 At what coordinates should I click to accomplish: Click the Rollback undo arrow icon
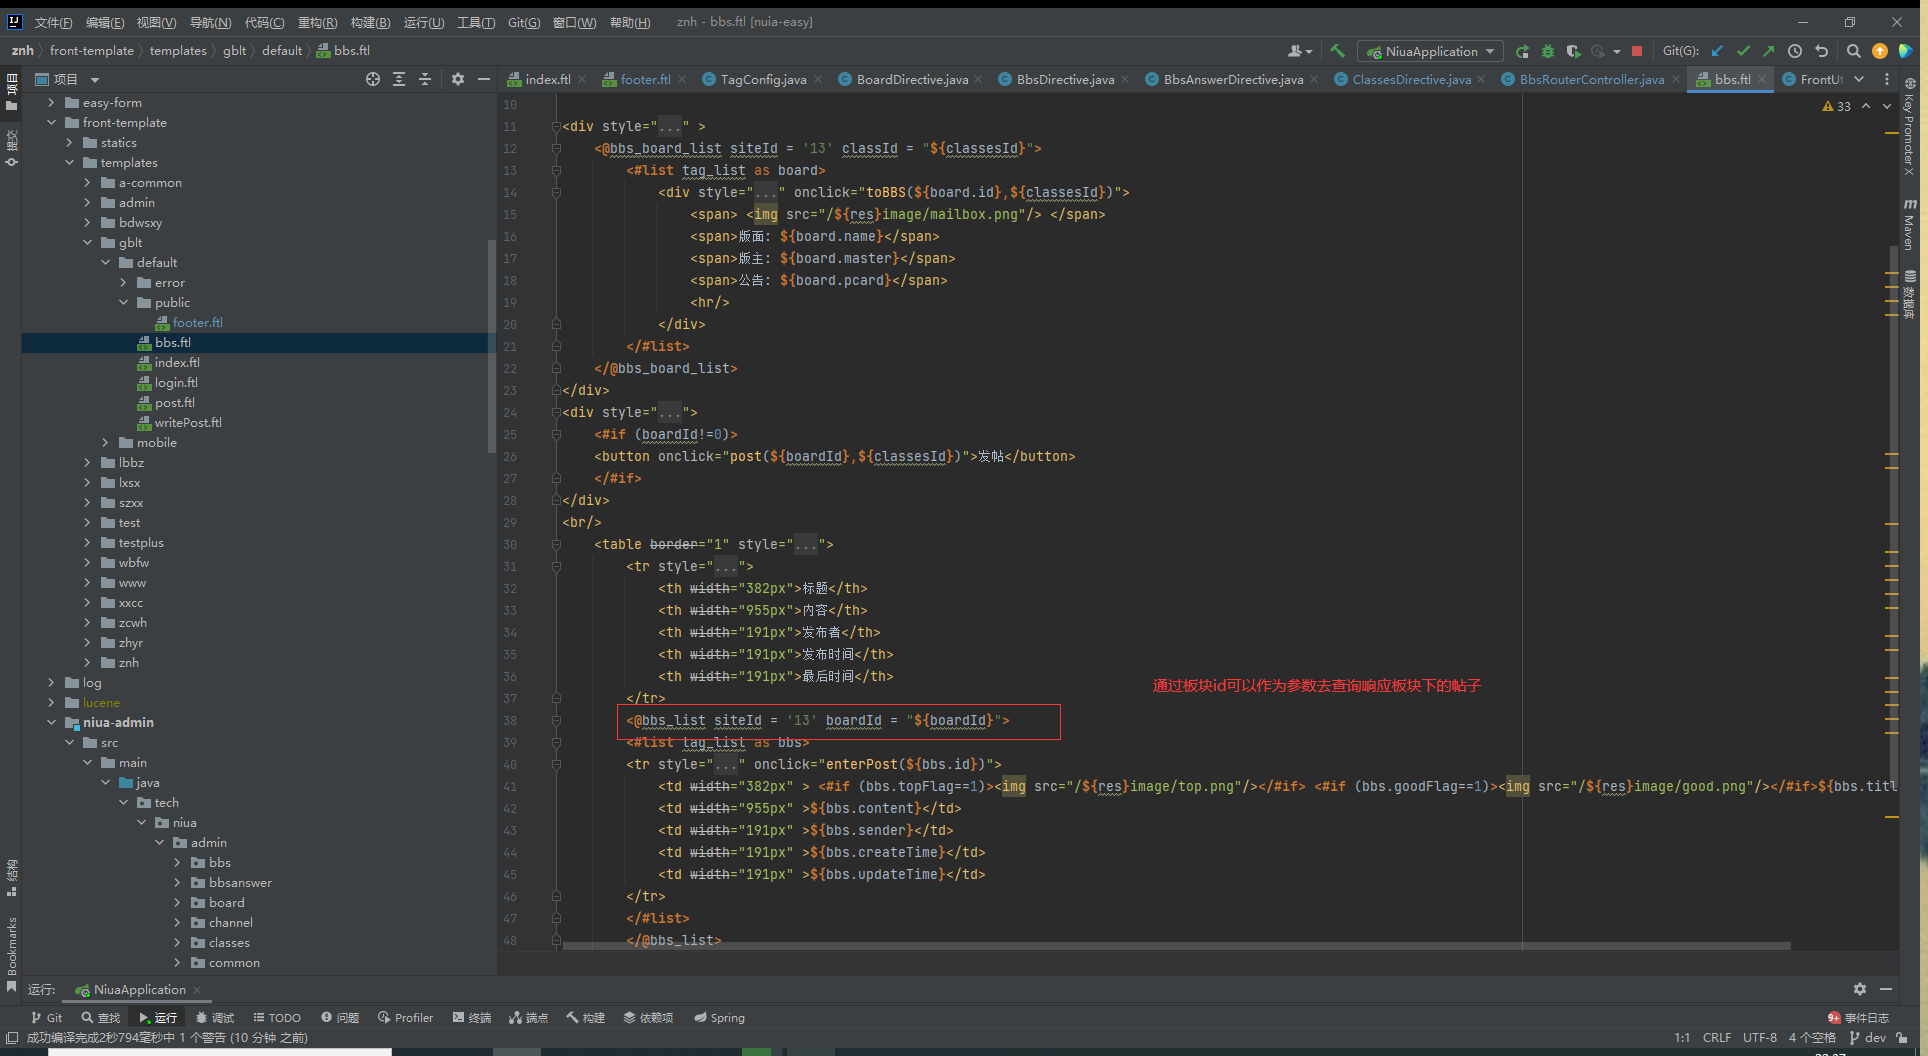[x=1821, y=51]
